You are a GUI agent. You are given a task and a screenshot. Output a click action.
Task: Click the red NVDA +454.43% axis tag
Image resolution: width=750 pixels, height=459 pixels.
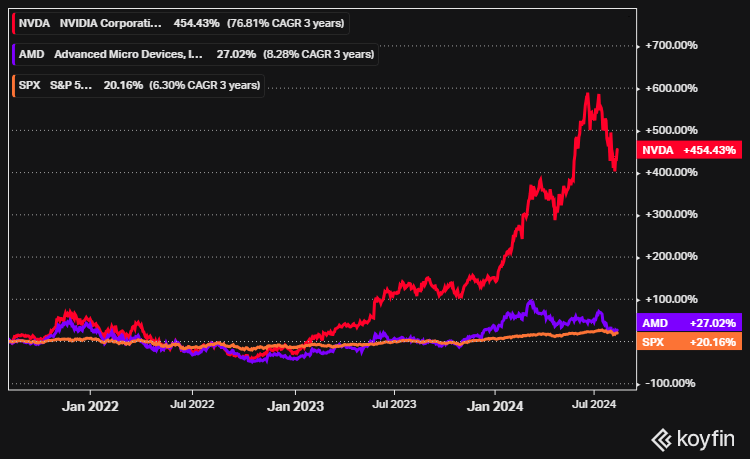pos(688,150)
